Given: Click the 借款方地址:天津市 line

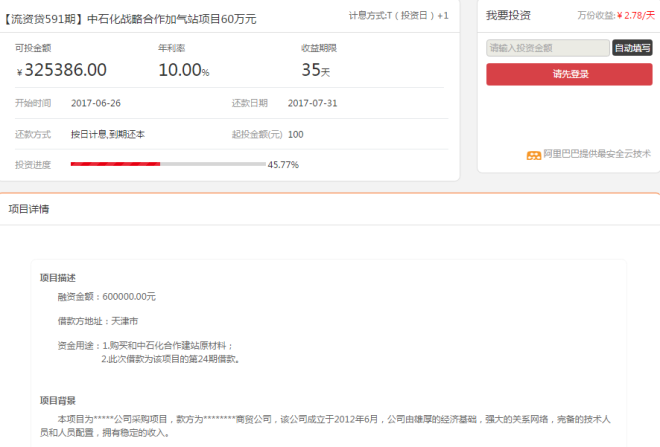Looking at the screenshot, I should click(x=98, y=321).
